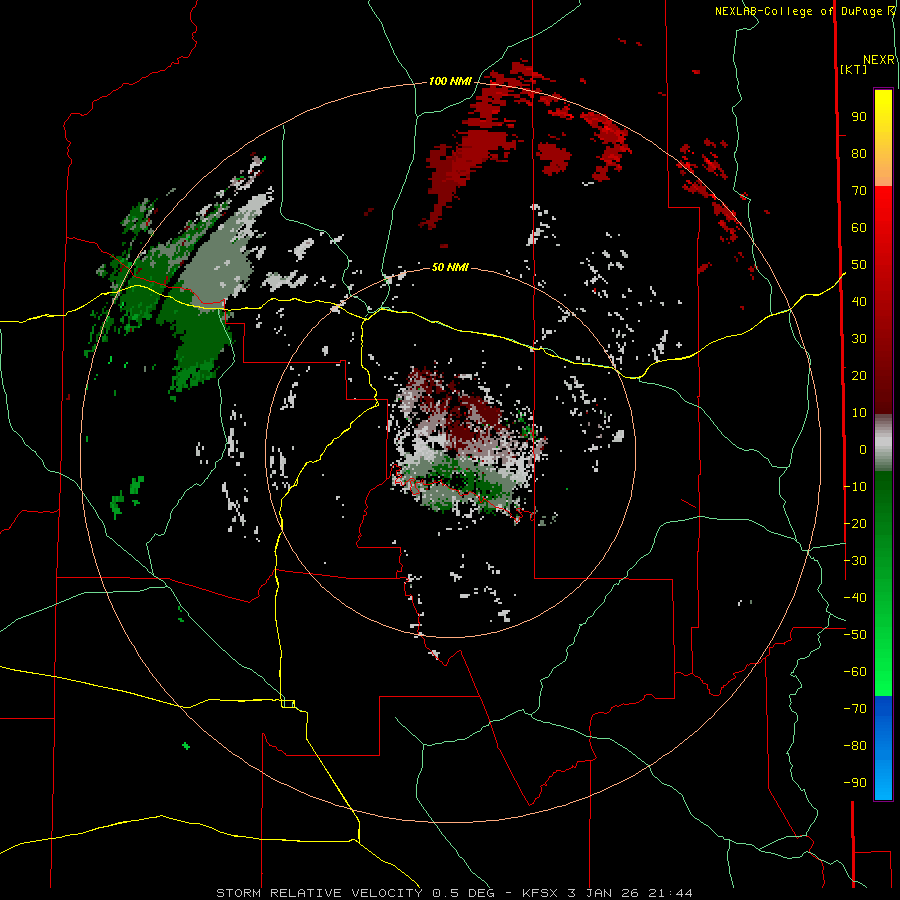Click the -40 value on velocity scale

click(x=855, y=598)
